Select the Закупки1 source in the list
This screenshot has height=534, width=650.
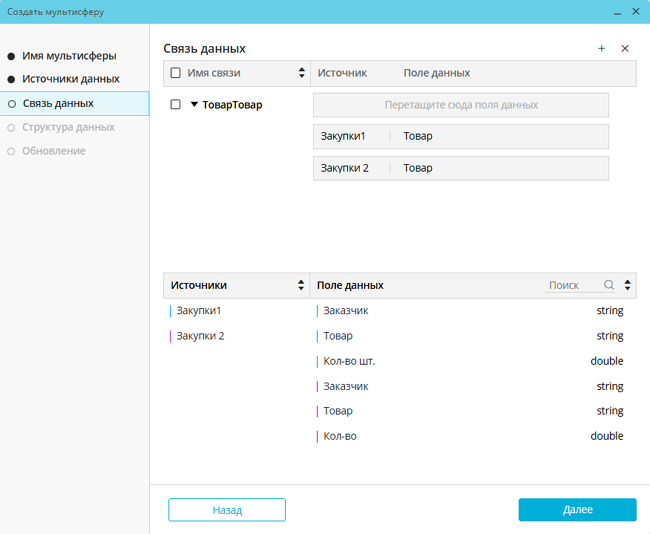[x=198, y=311]
